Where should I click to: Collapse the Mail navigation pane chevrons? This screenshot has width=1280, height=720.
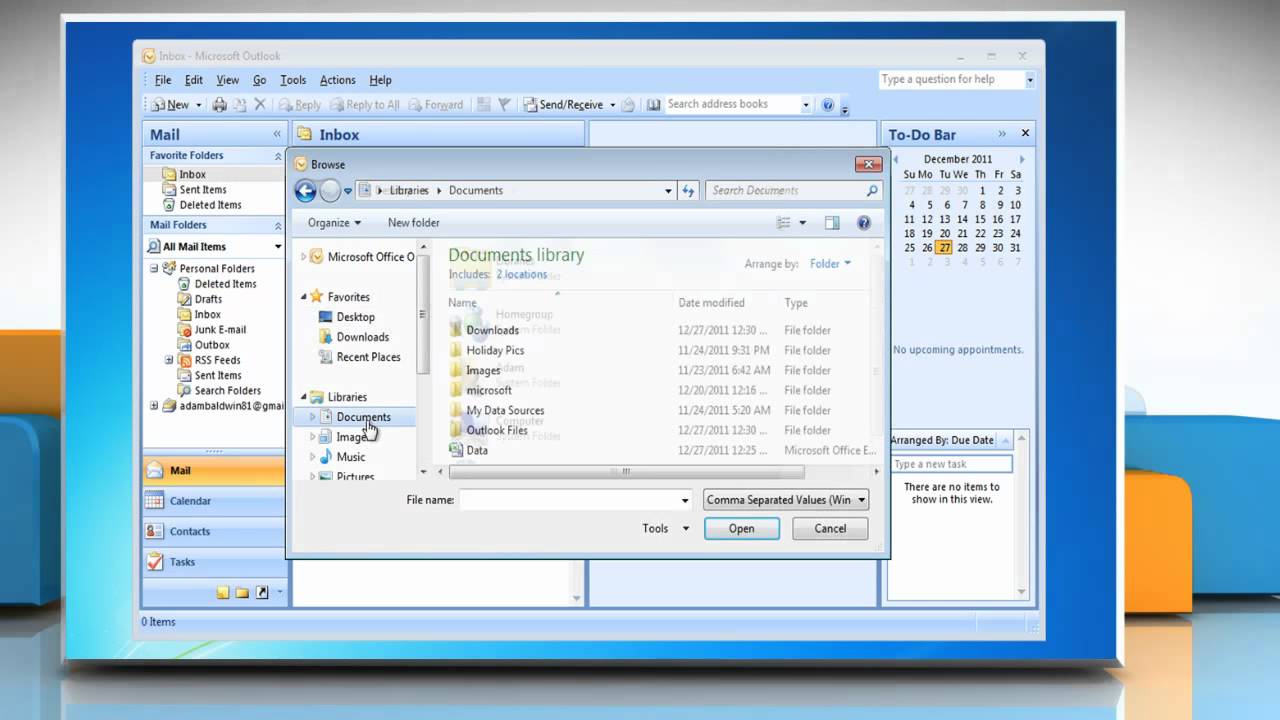[x=277, y=134]
